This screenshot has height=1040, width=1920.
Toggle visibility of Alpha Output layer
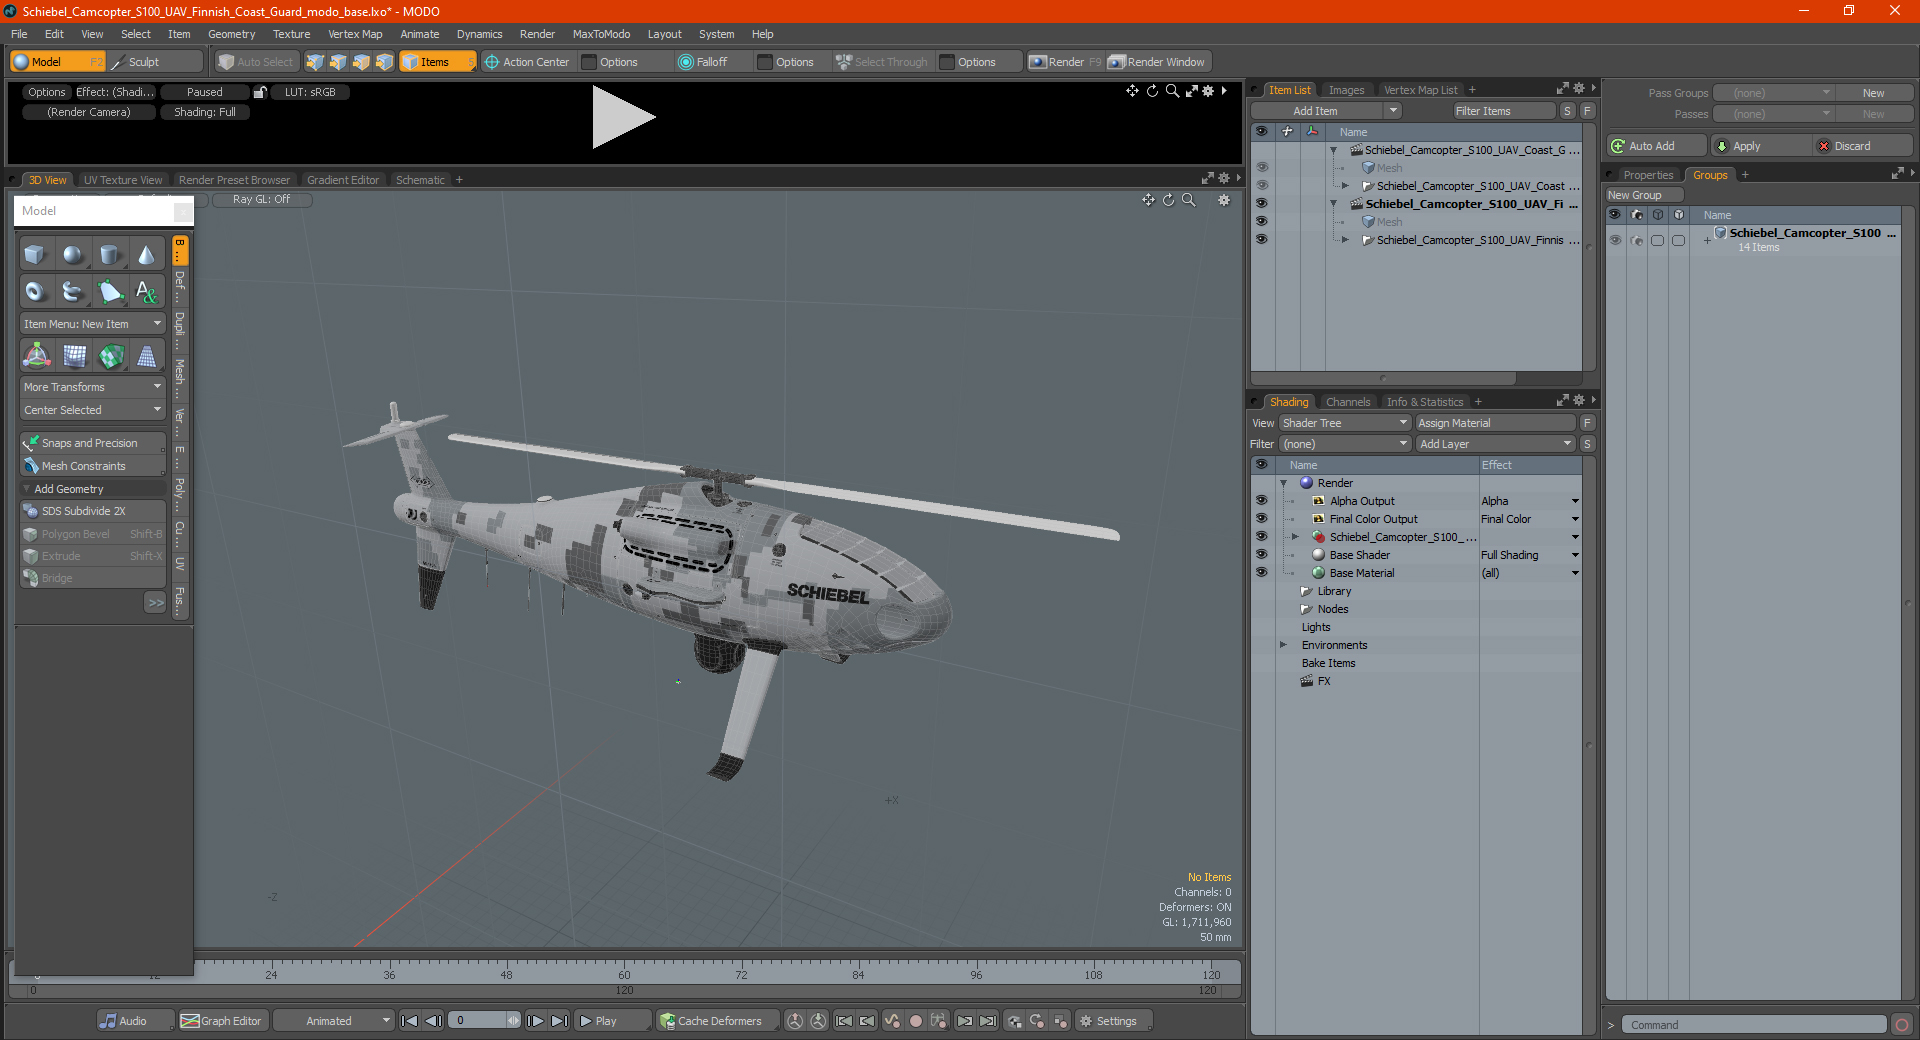pos(1261,501)
